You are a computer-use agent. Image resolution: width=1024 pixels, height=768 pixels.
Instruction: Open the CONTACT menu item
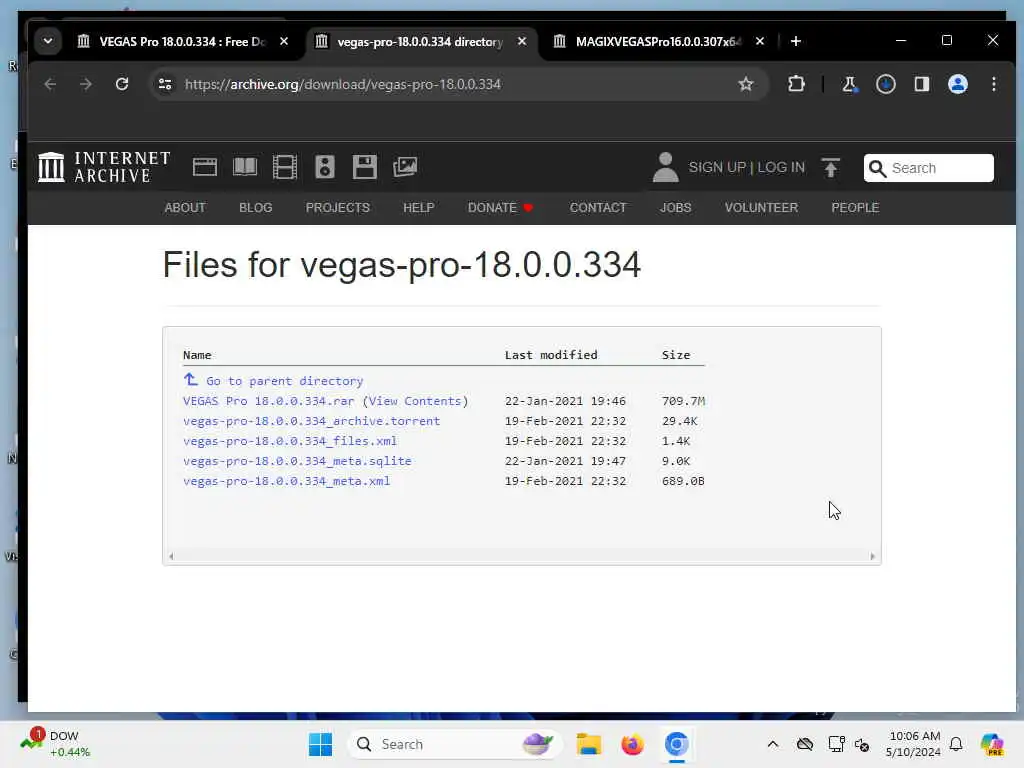point(598,208)
